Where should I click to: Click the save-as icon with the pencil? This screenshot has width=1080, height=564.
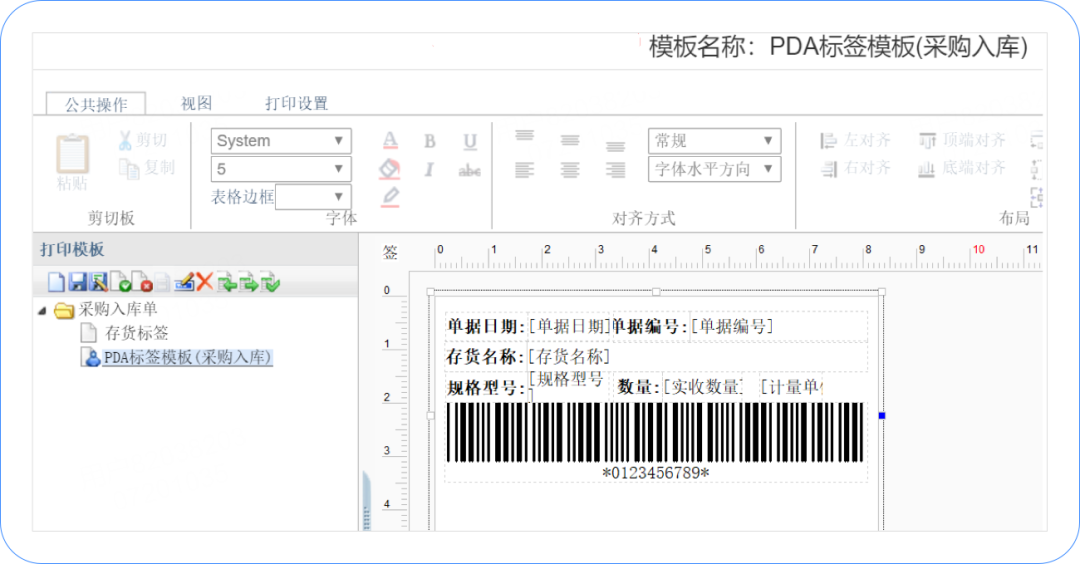98,282
